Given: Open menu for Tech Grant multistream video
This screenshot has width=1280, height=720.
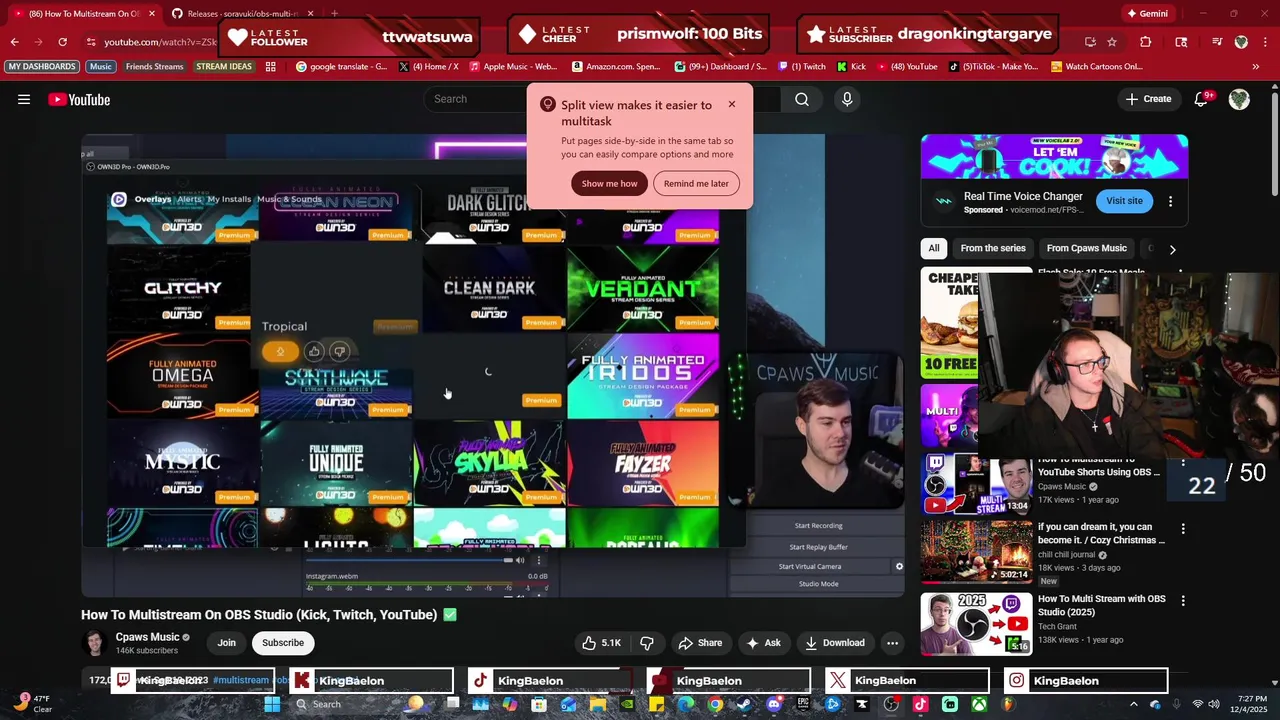Looking at the screenshot, I should point(1183,601).
